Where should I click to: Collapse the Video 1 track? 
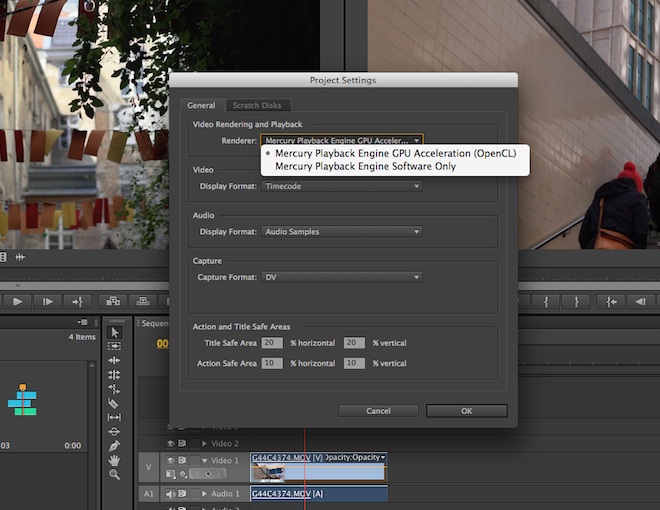[205, 461]
